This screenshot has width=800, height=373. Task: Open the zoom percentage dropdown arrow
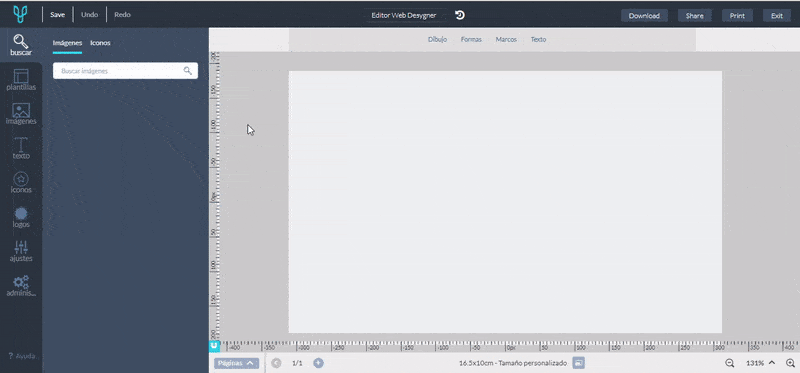click(771, 363)
